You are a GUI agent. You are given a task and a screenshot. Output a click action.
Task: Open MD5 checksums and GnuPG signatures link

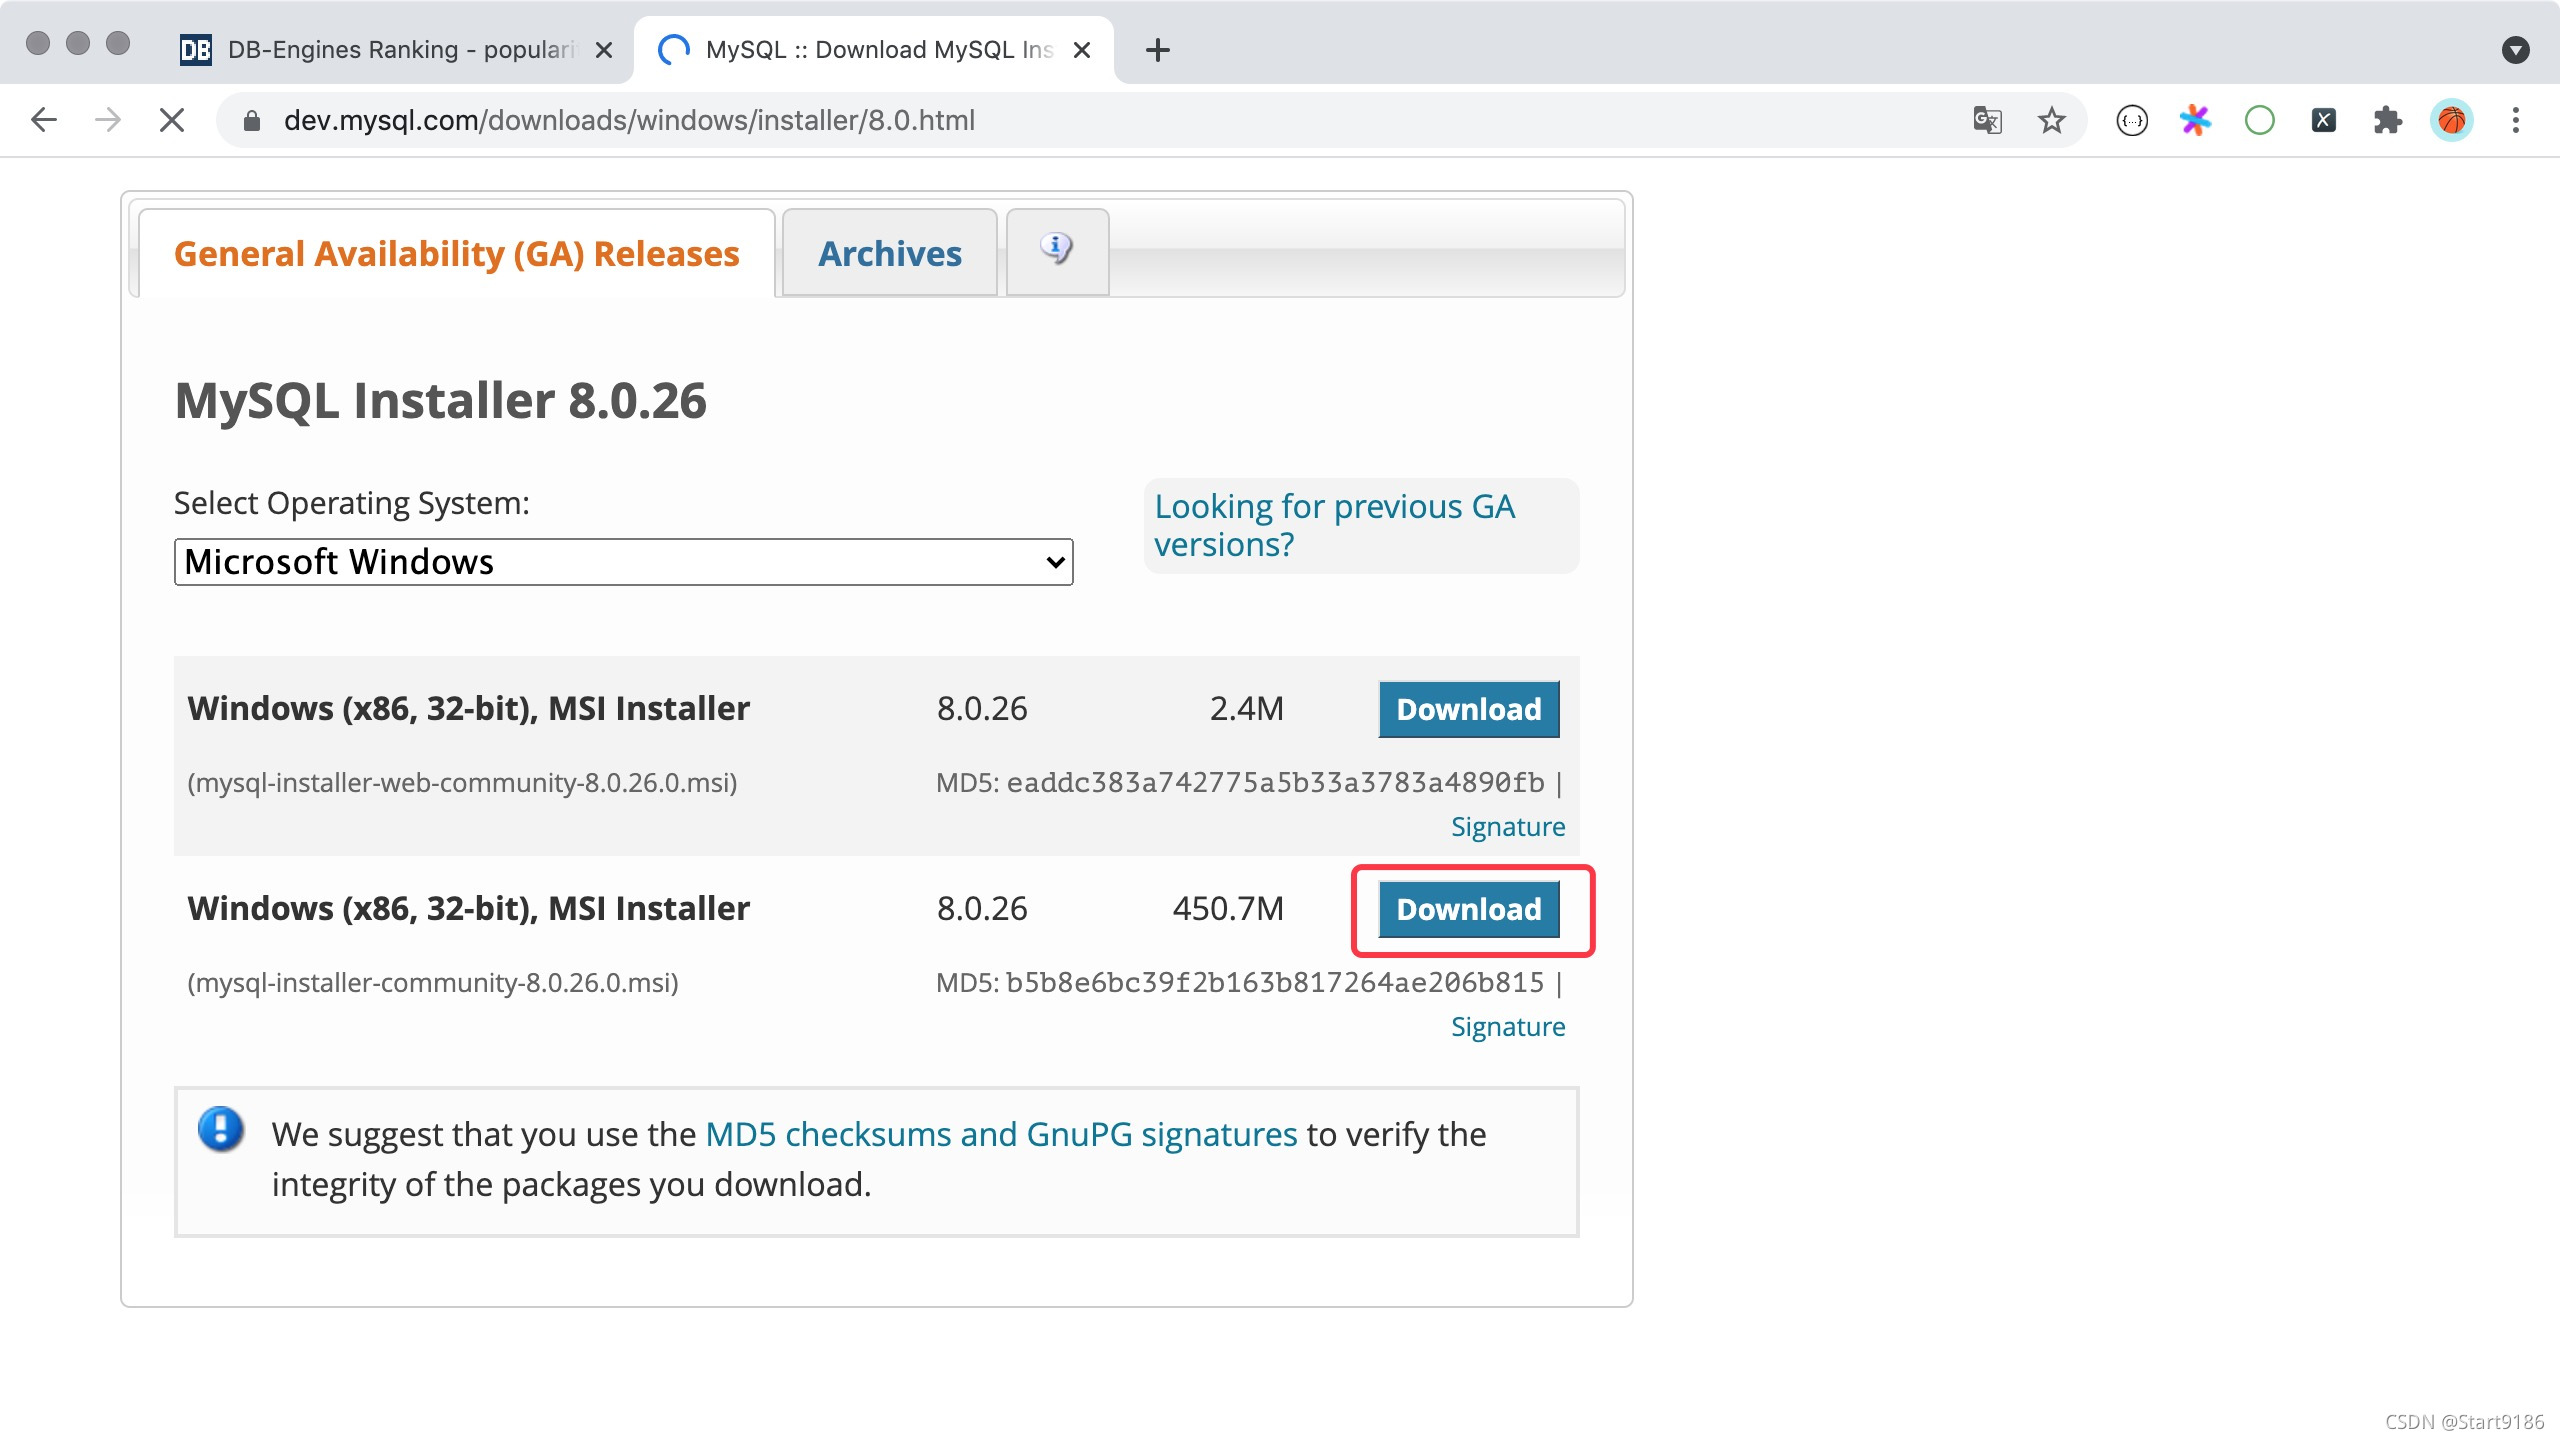coord(1000,1134)
